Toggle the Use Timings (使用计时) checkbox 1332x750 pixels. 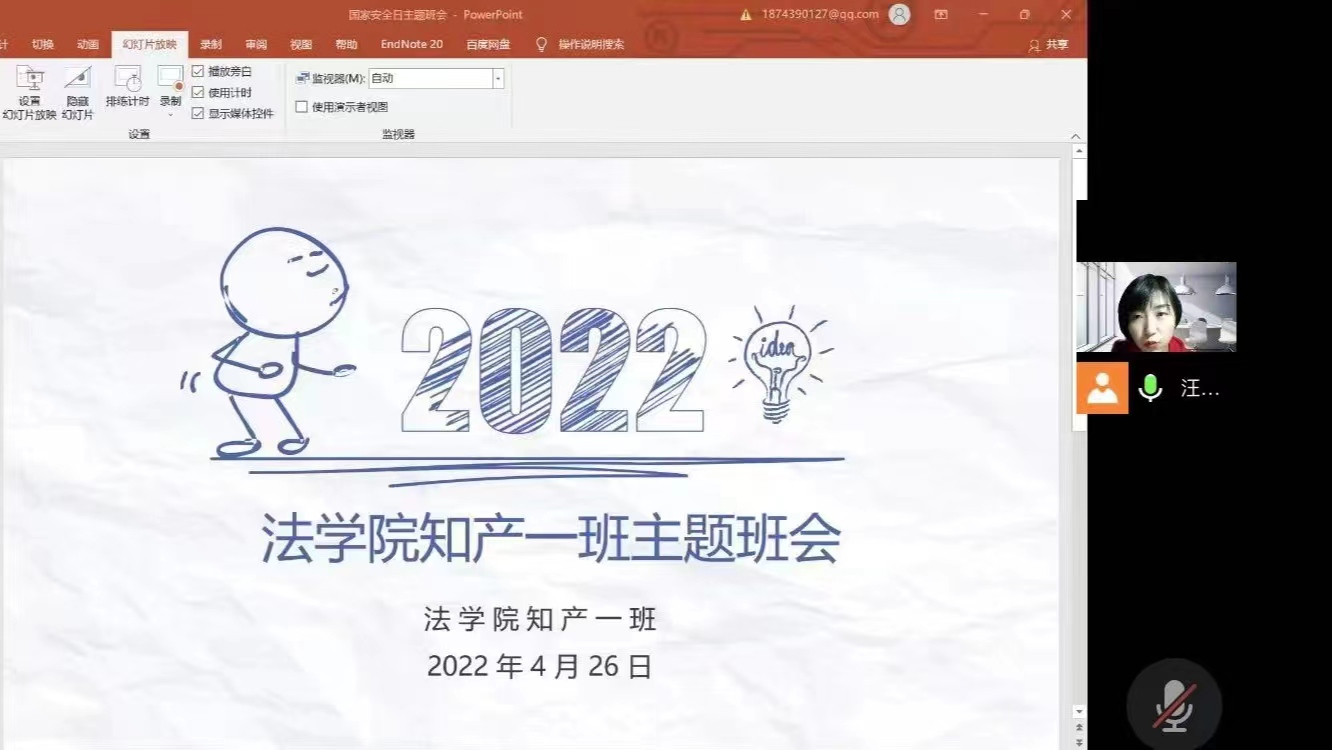pos(198,93)
